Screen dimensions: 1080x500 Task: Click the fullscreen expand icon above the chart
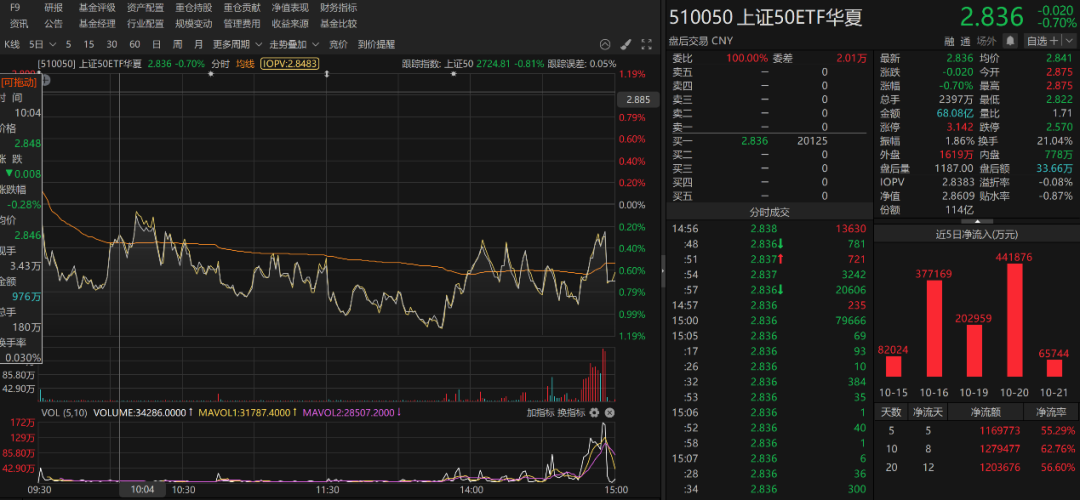[x=646, y=44]
